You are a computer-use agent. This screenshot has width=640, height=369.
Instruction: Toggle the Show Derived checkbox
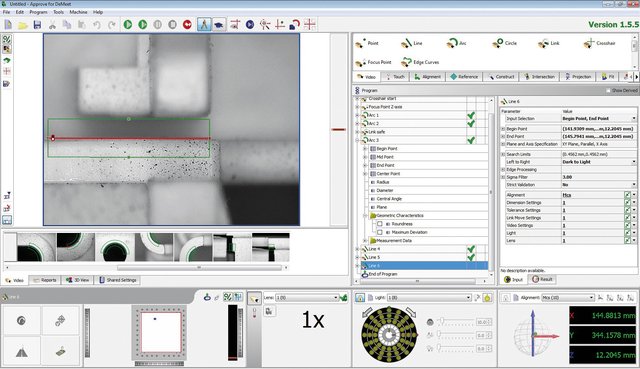608,90
